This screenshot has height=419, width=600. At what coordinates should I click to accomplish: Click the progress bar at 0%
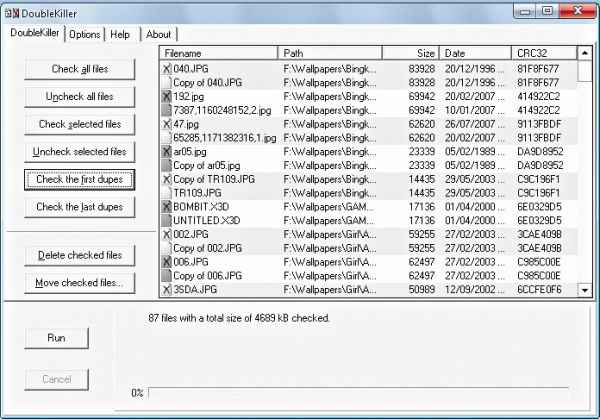pos(358,393)
